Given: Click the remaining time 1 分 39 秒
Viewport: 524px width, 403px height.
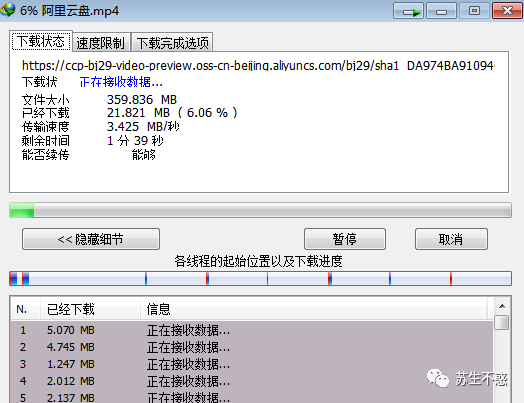Looking at the screenshot, I should pos(135,141).
